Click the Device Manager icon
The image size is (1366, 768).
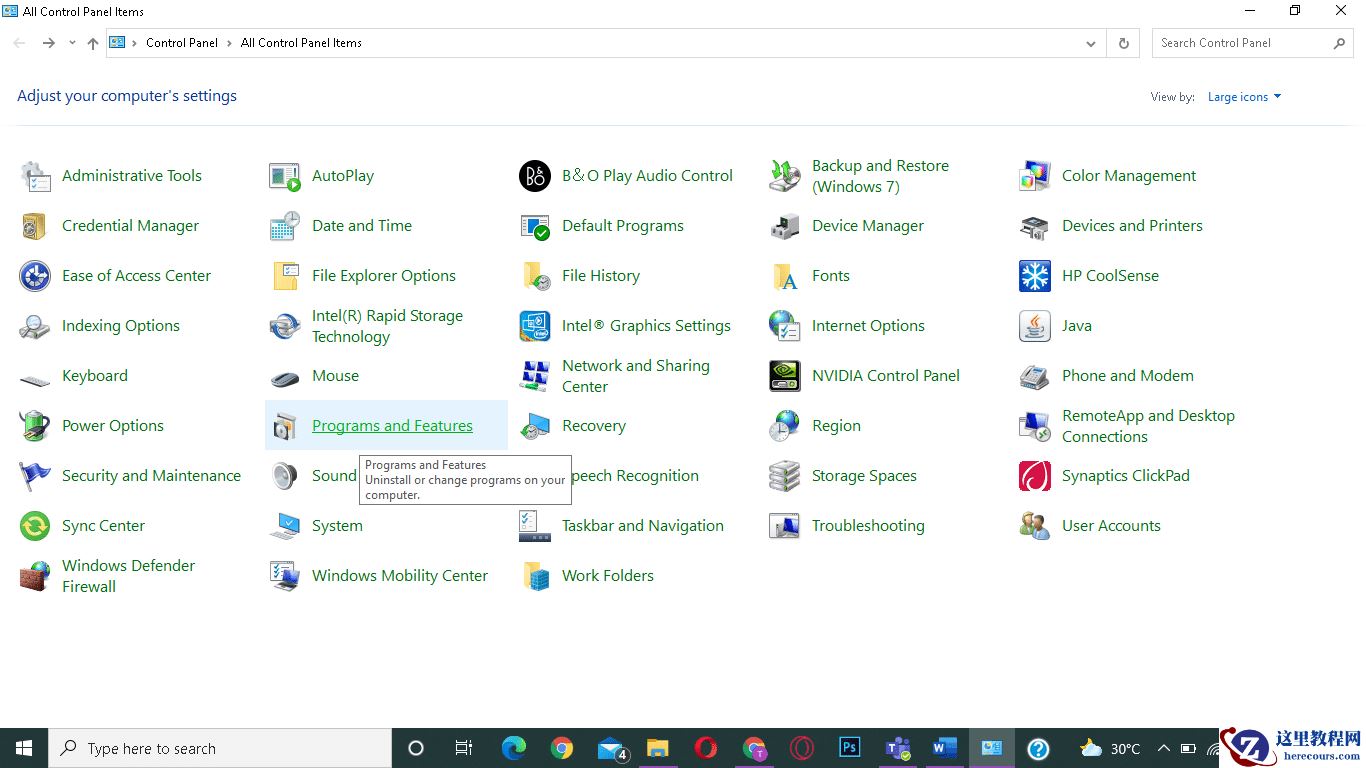point(784,226)
